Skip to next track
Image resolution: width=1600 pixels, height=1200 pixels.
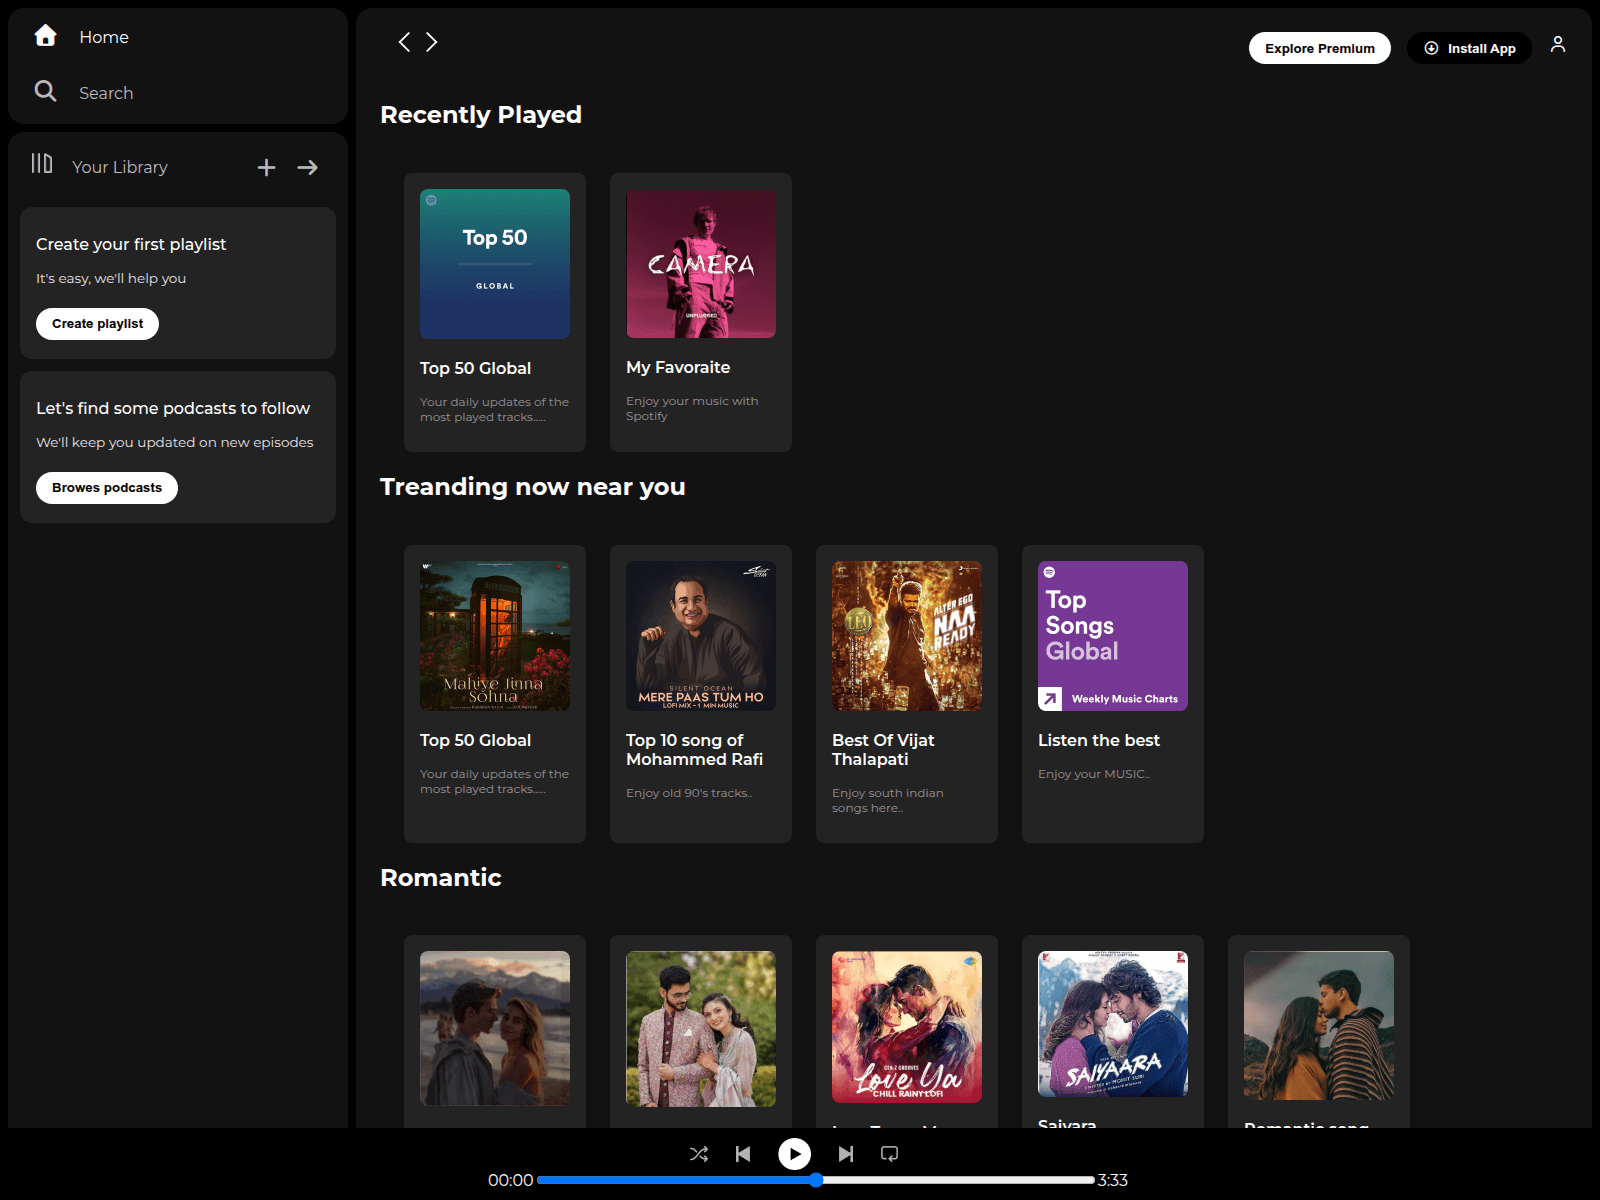pos(846,1154)
